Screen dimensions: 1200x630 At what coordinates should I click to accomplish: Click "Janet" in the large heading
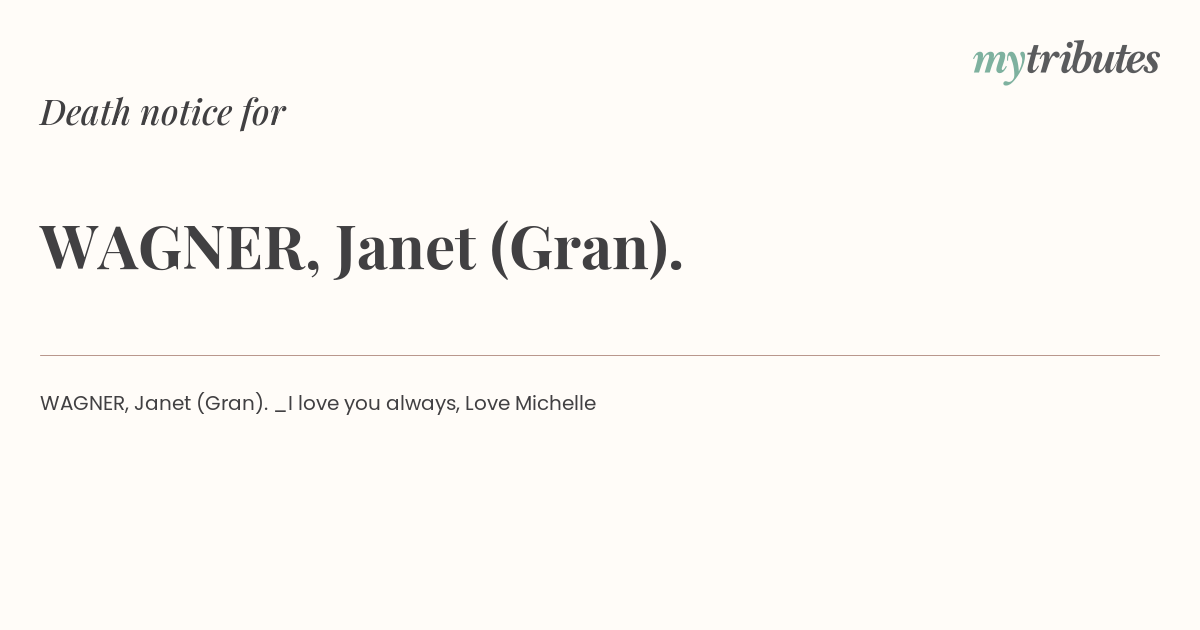point(405,248)
